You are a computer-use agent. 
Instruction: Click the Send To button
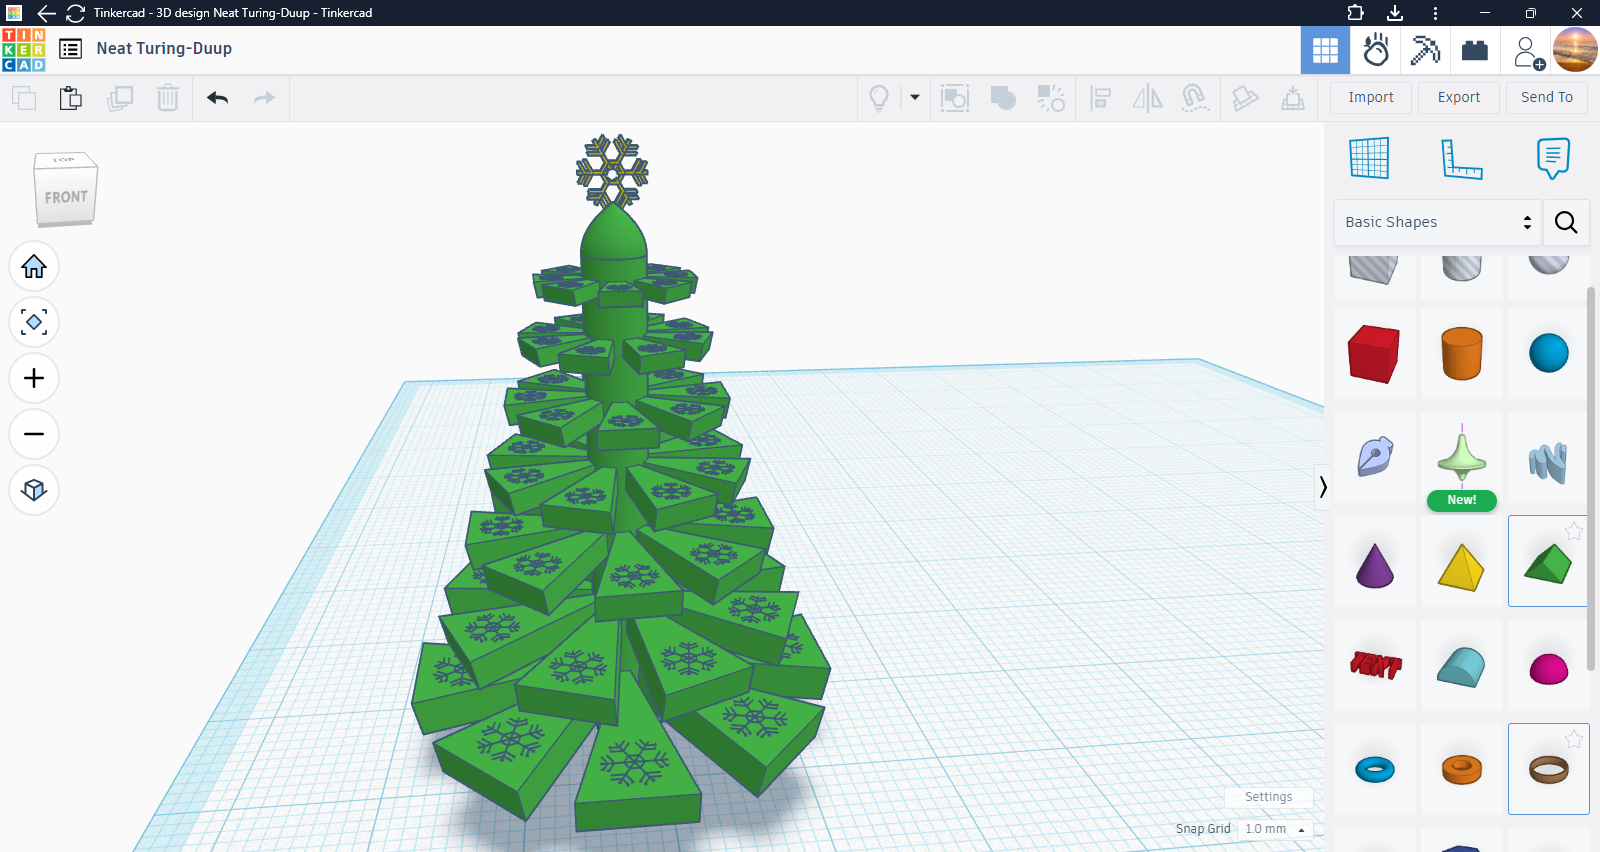pyautogui.click(x=1547, y=98)
